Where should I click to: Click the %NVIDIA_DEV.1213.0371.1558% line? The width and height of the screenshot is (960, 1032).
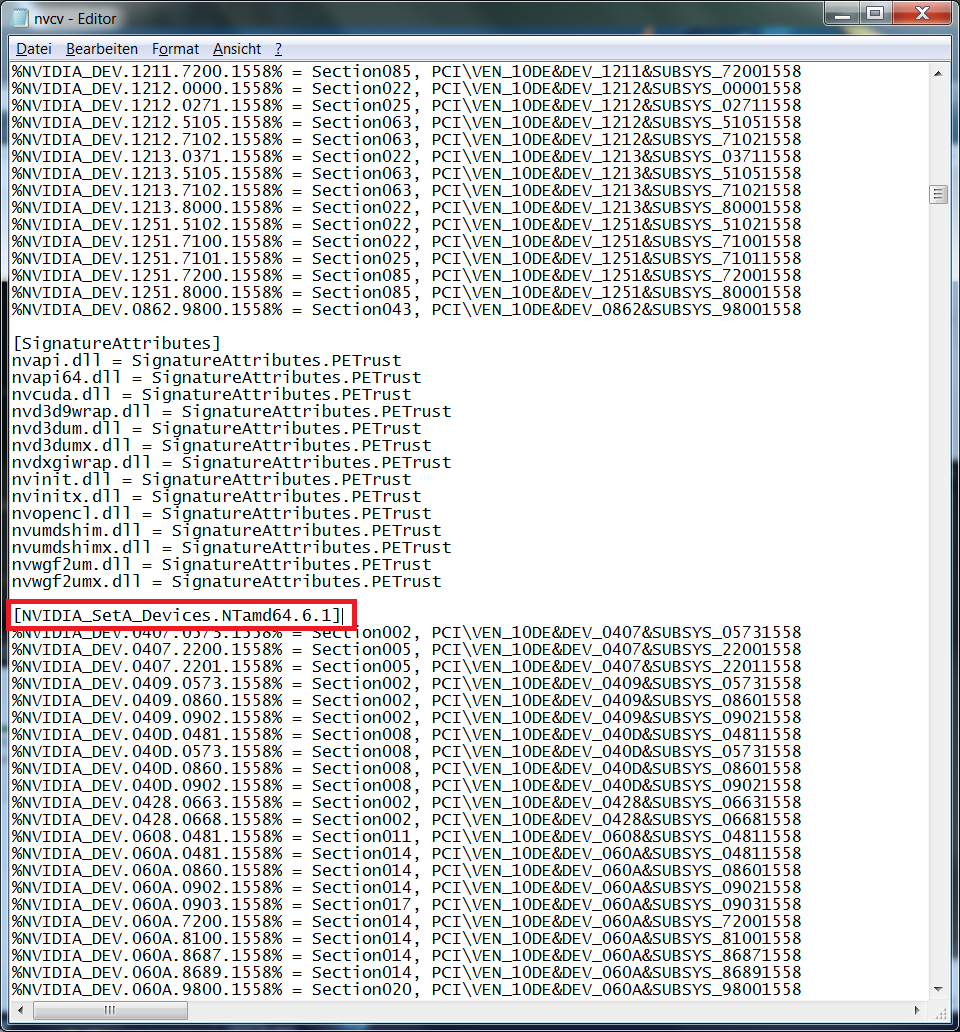tap(407, 157)
